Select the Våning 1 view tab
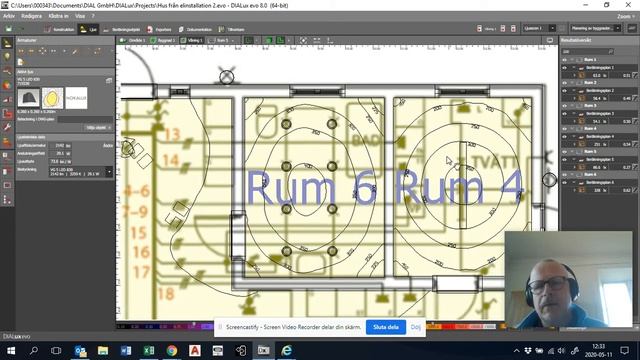 click(192, 40)
